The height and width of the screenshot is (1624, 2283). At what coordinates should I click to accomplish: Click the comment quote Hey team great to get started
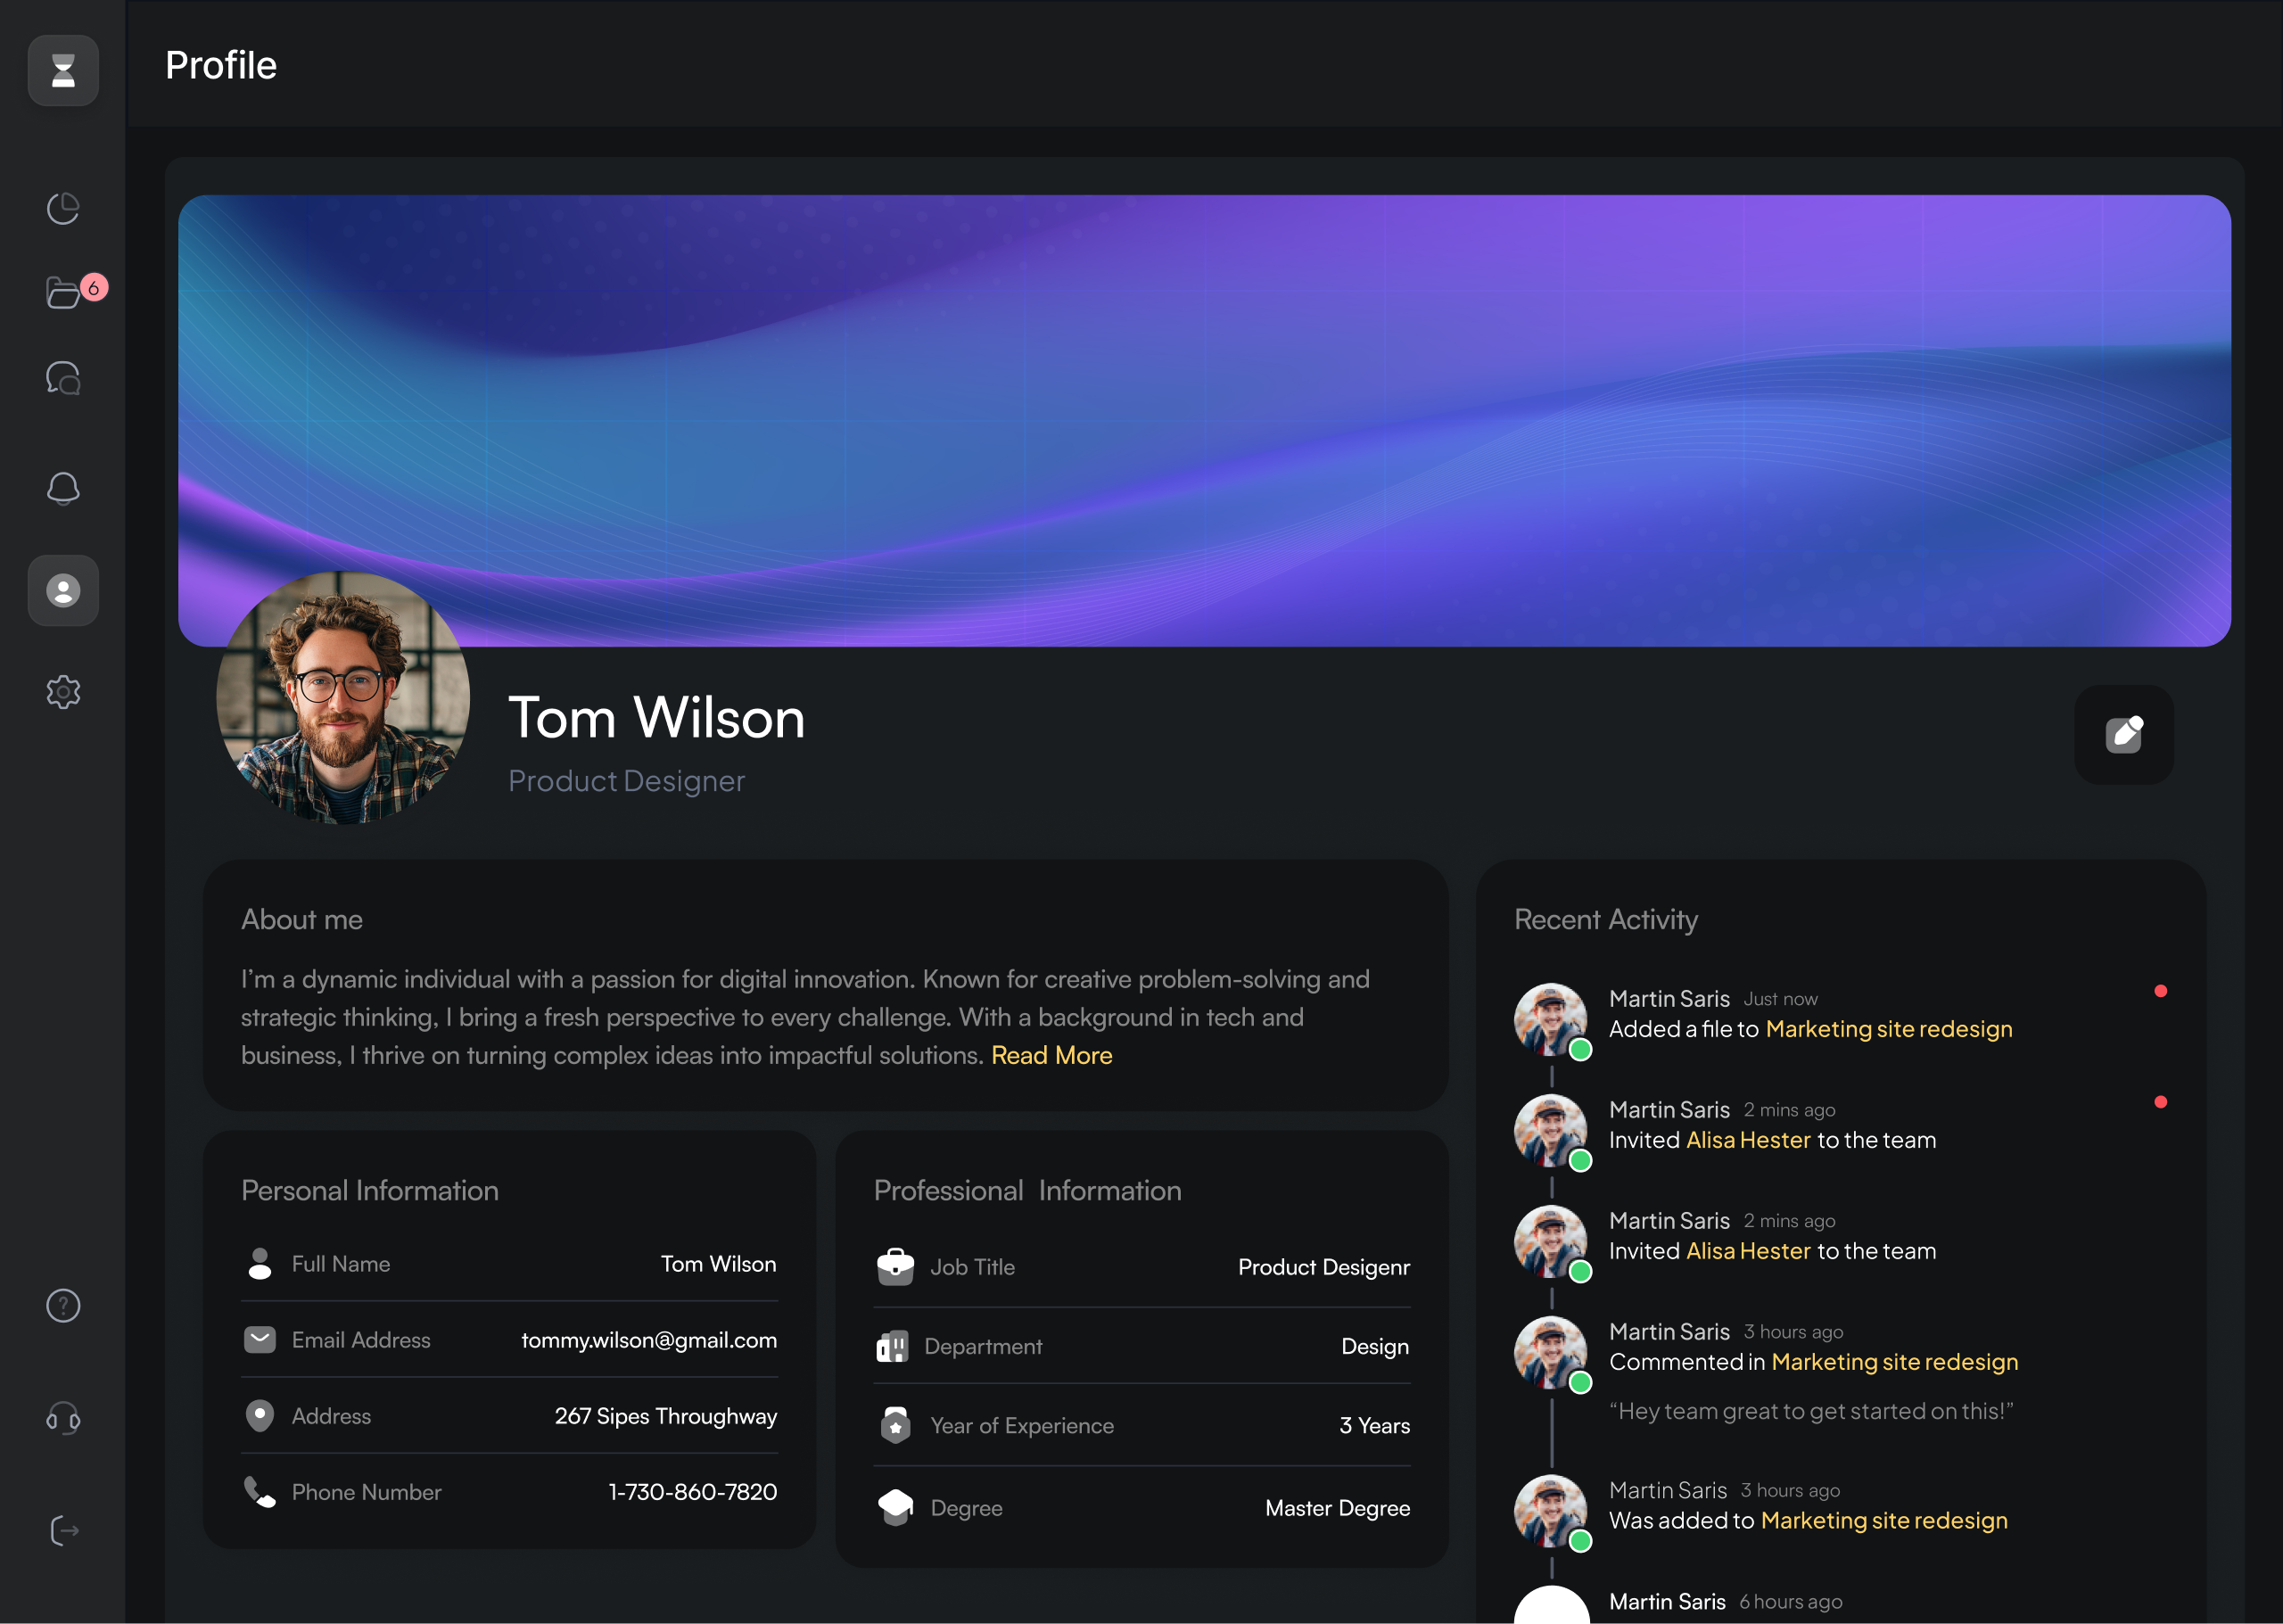coord(1811,1411)
